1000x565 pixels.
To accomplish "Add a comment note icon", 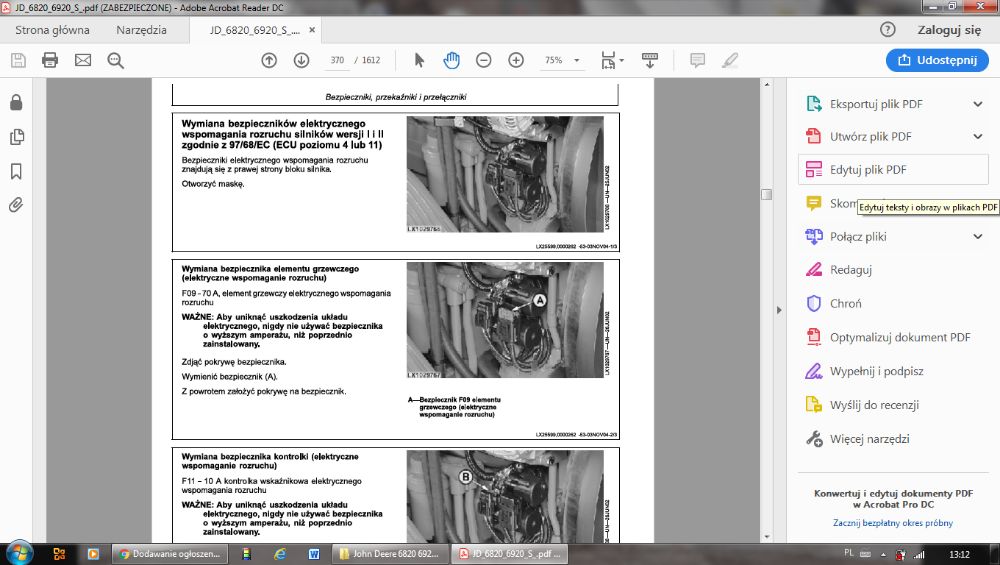I will (x=697, y=61).
